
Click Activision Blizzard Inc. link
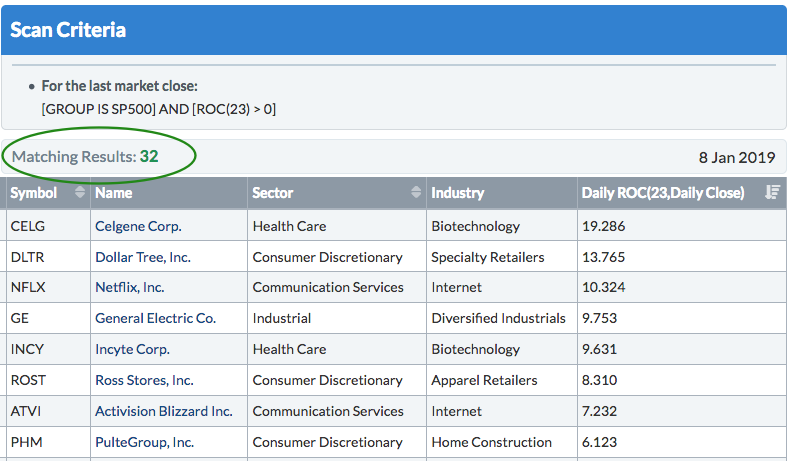(x=163, y=411)
